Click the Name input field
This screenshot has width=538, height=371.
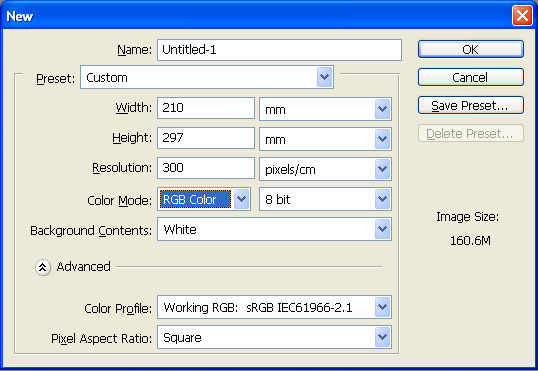279,50
